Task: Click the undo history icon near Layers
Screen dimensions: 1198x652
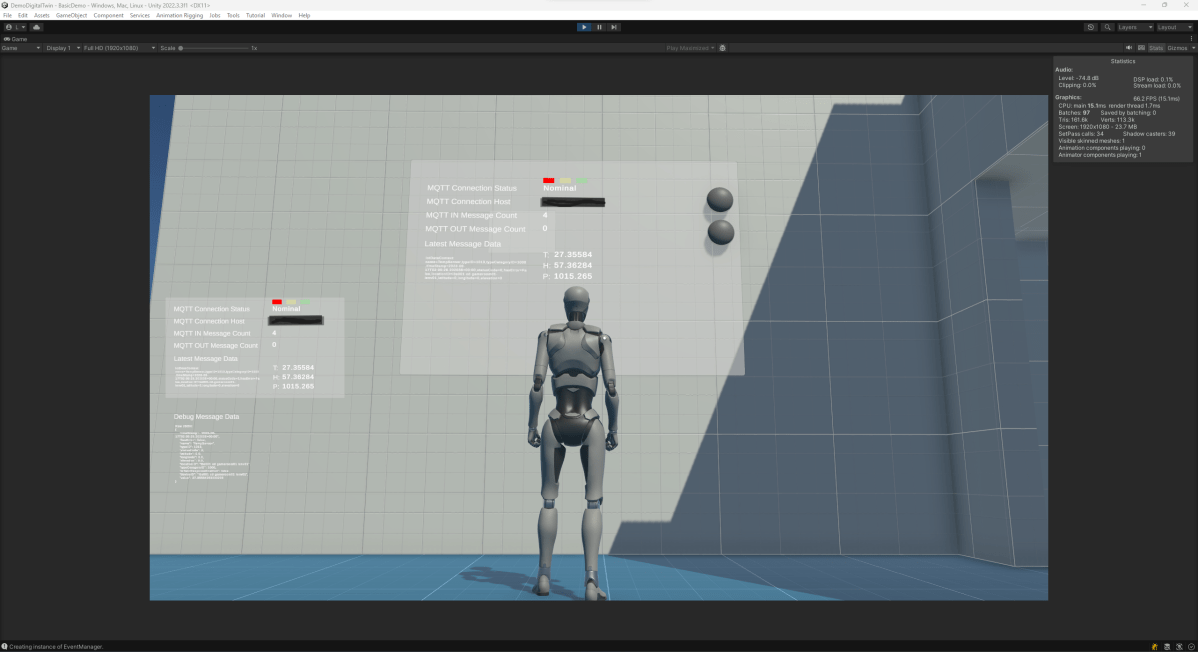Action: (x=1091, y=27)
